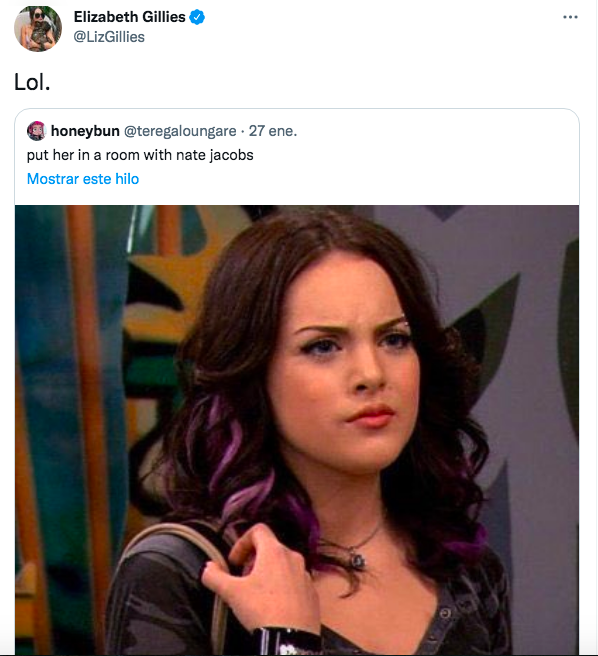Click the honeybun display name

[85, 131]
